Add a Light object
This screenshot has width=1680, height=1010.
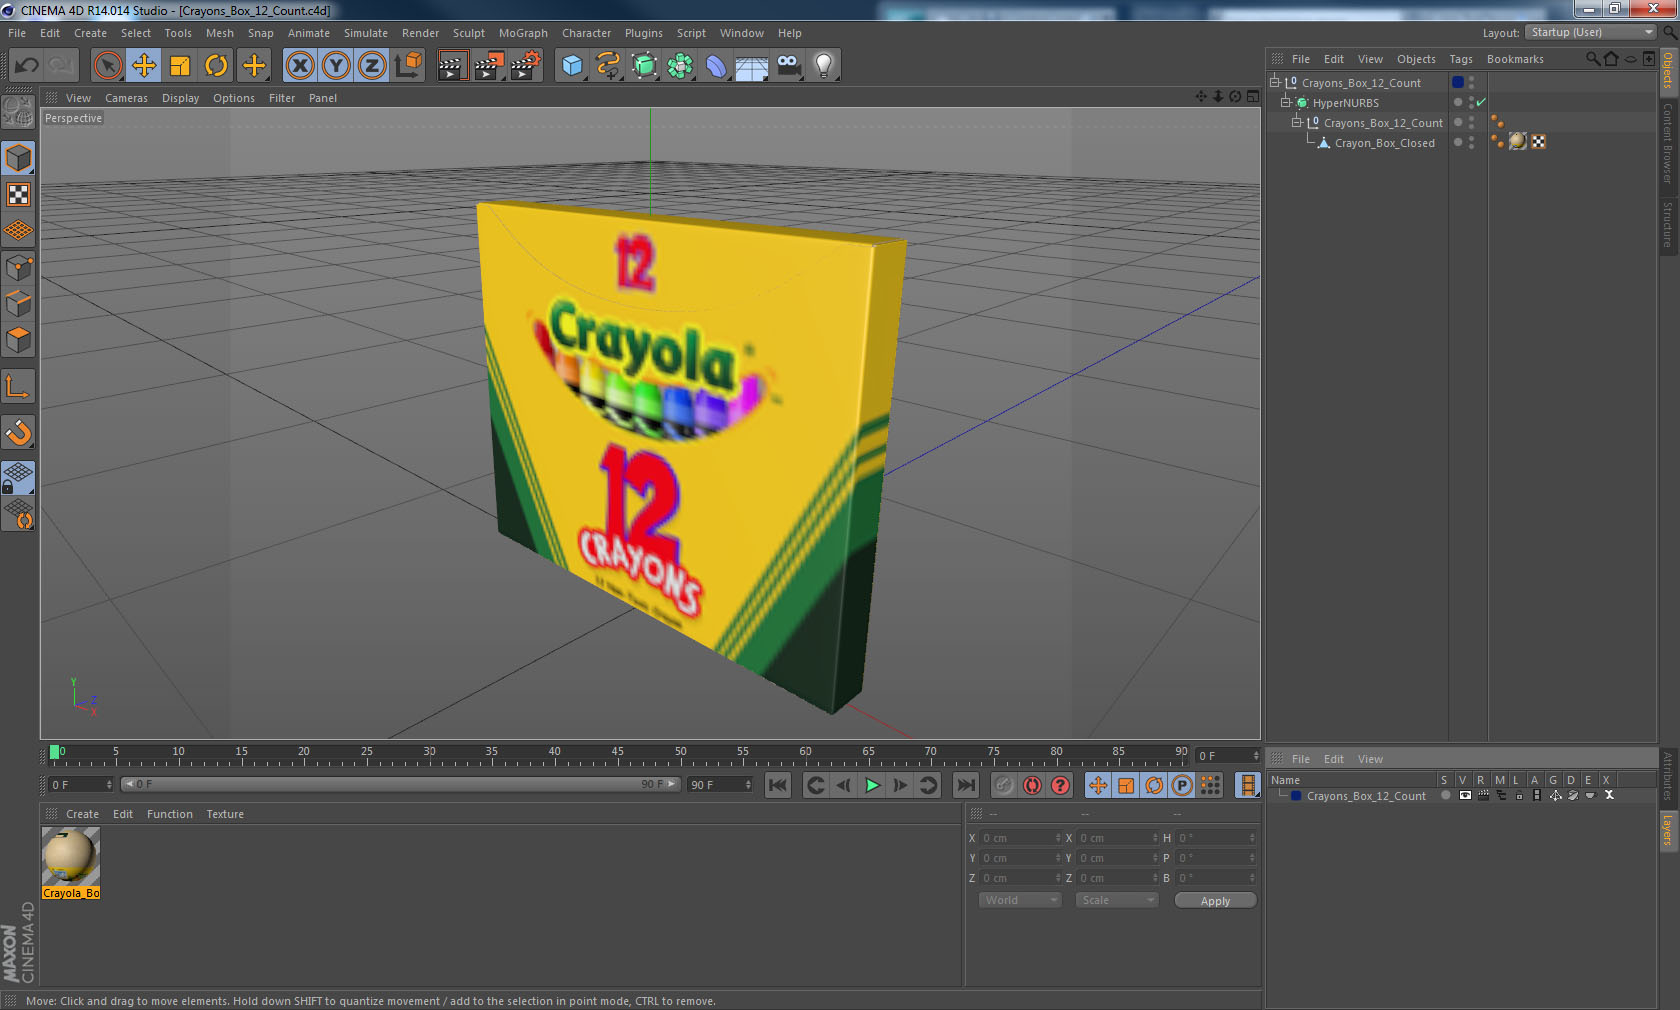824,66
